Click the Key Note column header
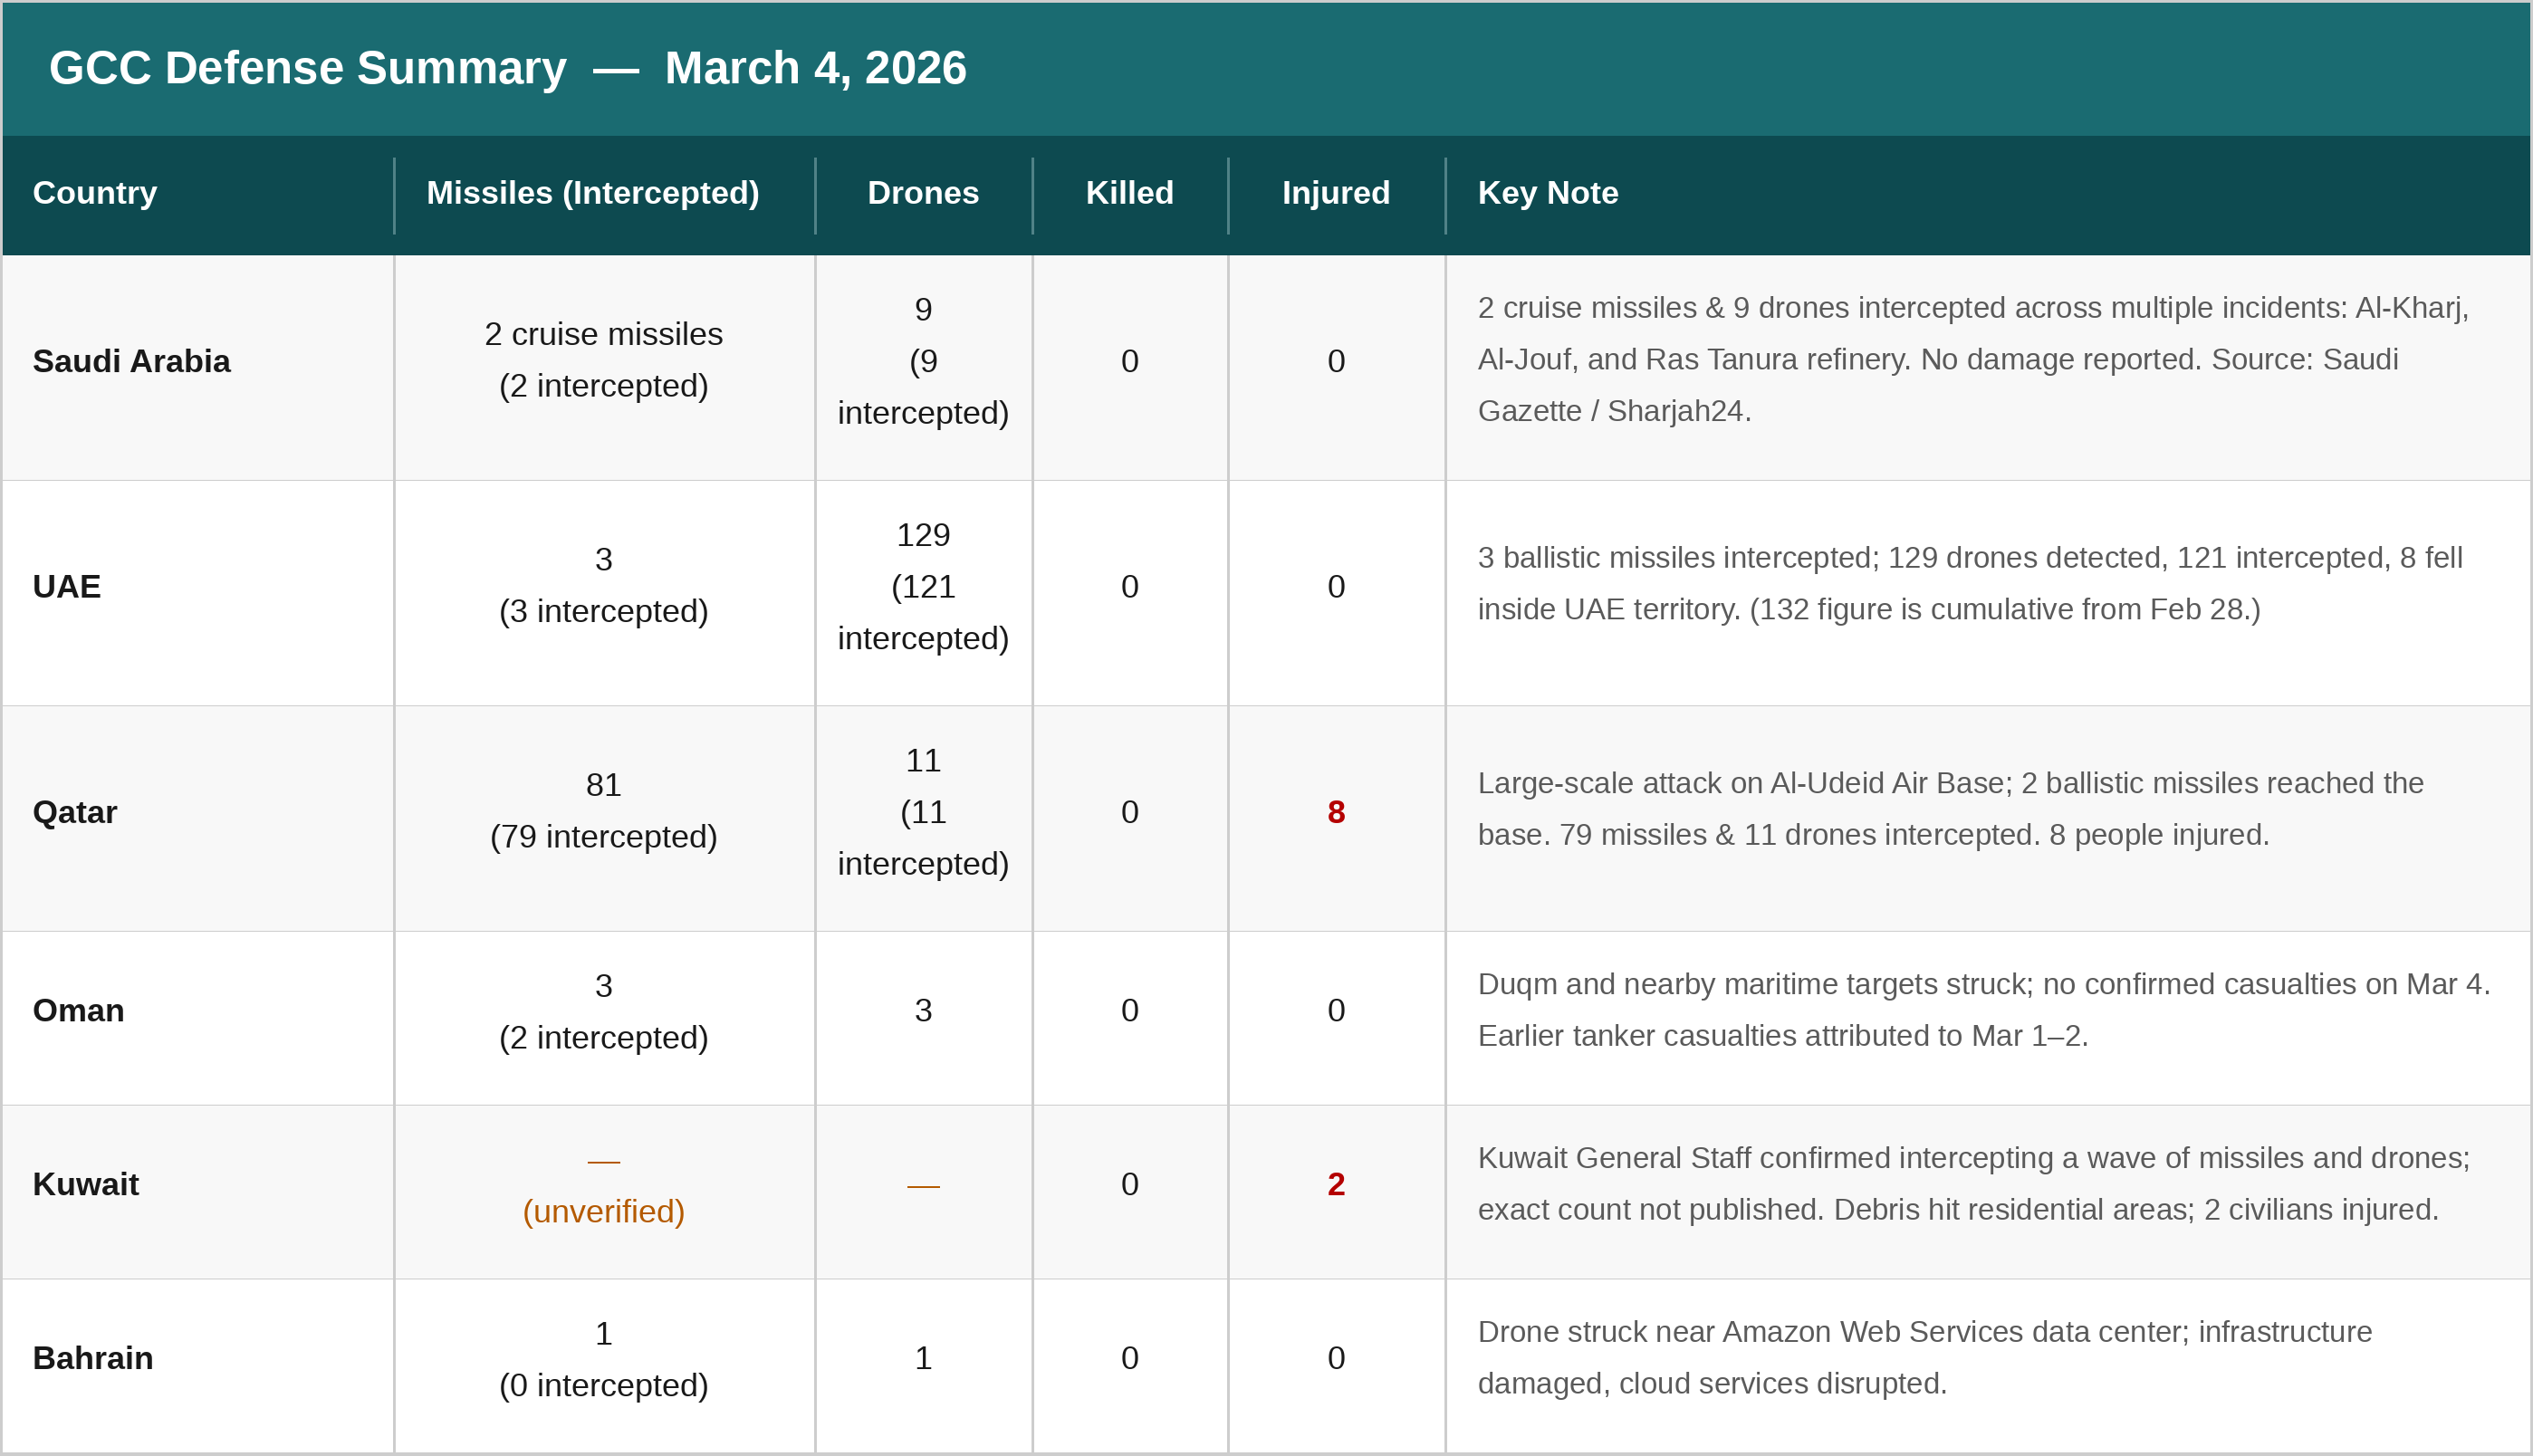Image resolution: width=2533 pixels, height=1456 pixels. (1547, 193)
